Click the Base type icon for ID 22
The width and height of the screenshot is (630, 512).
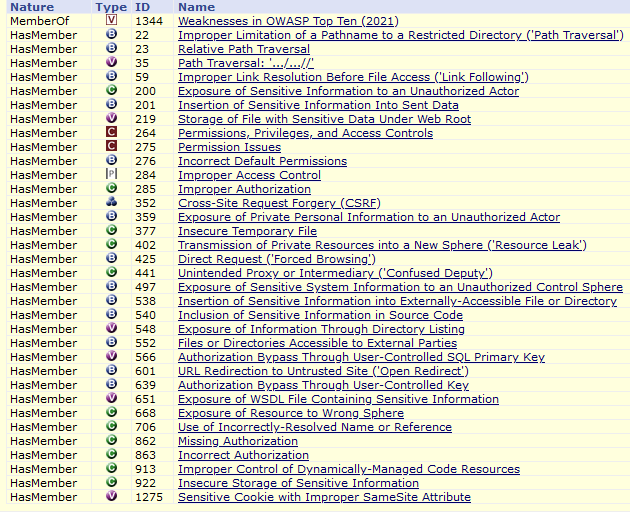(x=111, y=34)
